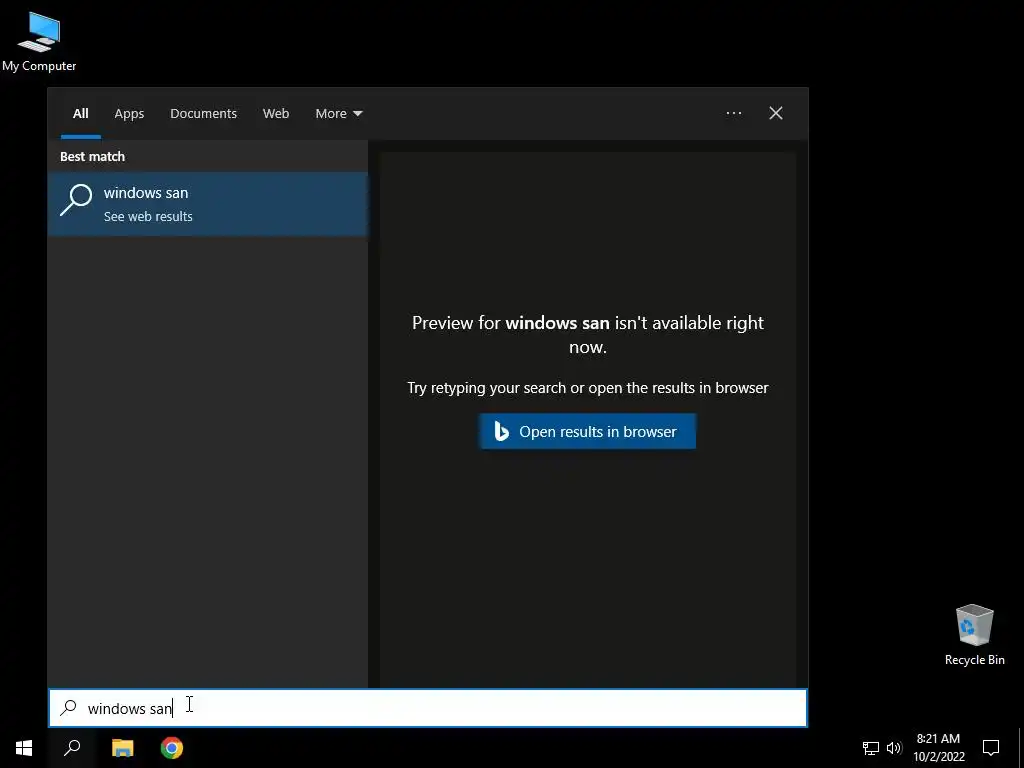The image size is (1024, 768).
Task: Switch to the Documents search tab
Action: point(204,114)
